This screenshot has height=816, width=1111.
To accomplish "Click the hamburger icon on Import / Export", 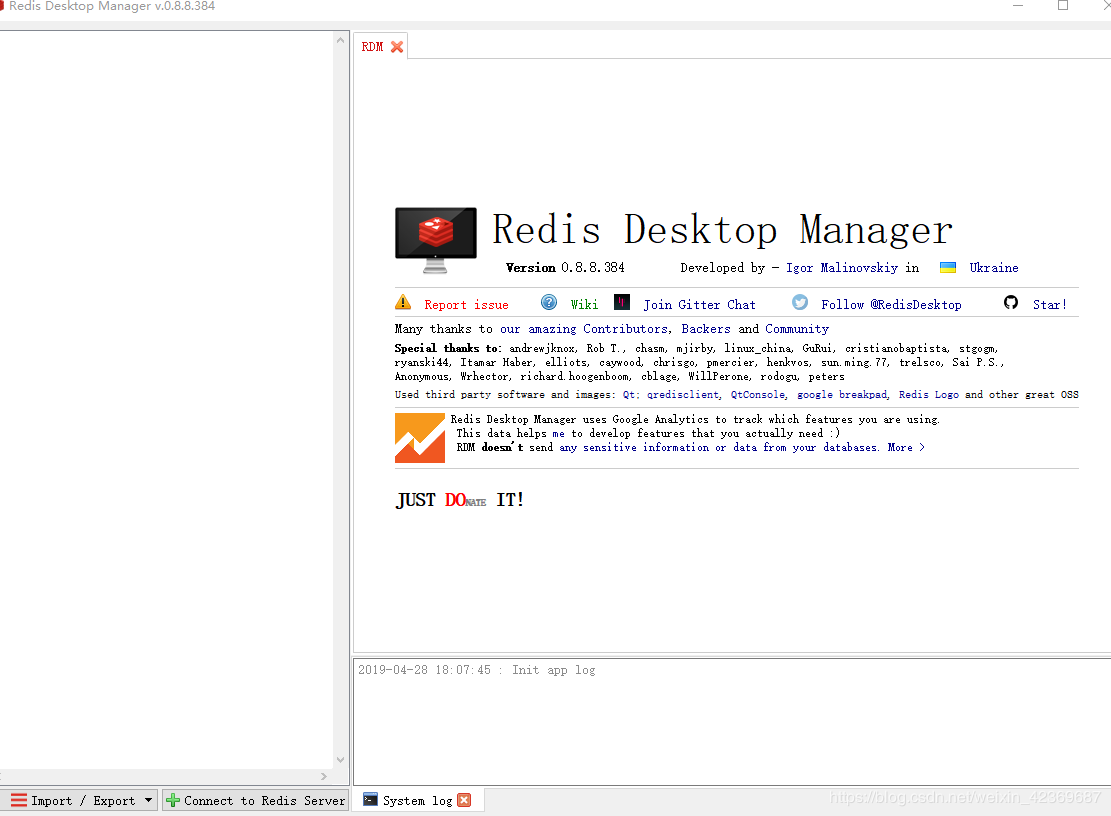I will (20, 800).
